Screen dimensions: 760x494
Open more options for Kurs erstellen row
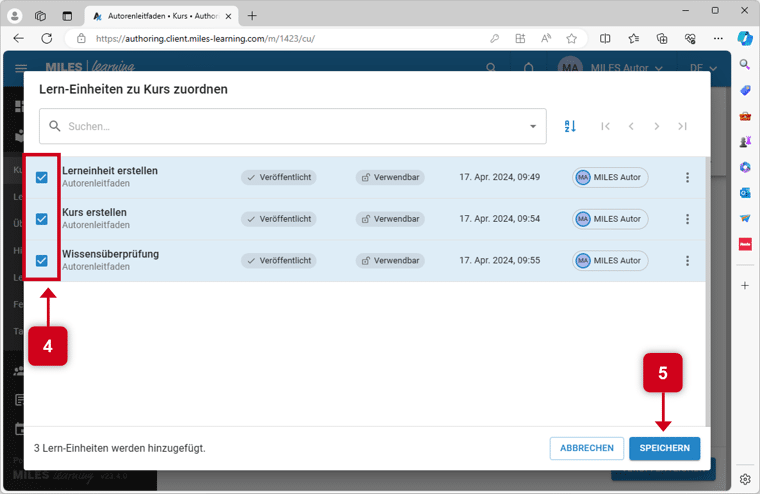[x=687, y=219]
